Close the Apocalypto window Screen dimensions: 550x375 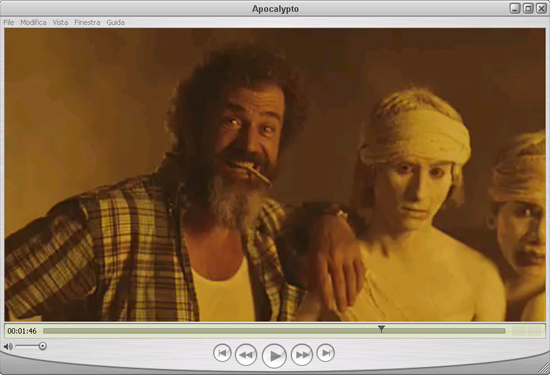pyautogui.click(x=541, y=8)
